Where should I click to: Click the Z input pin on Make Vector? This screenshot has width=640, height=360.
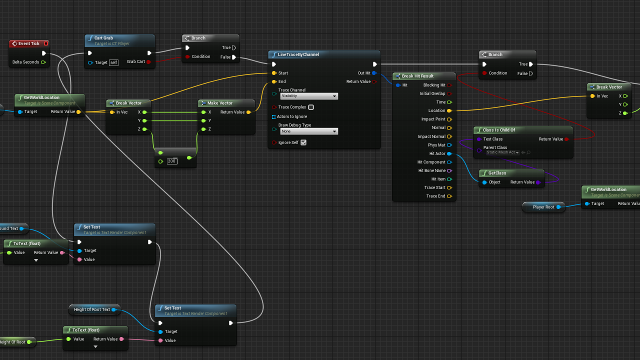coord(204,129)
